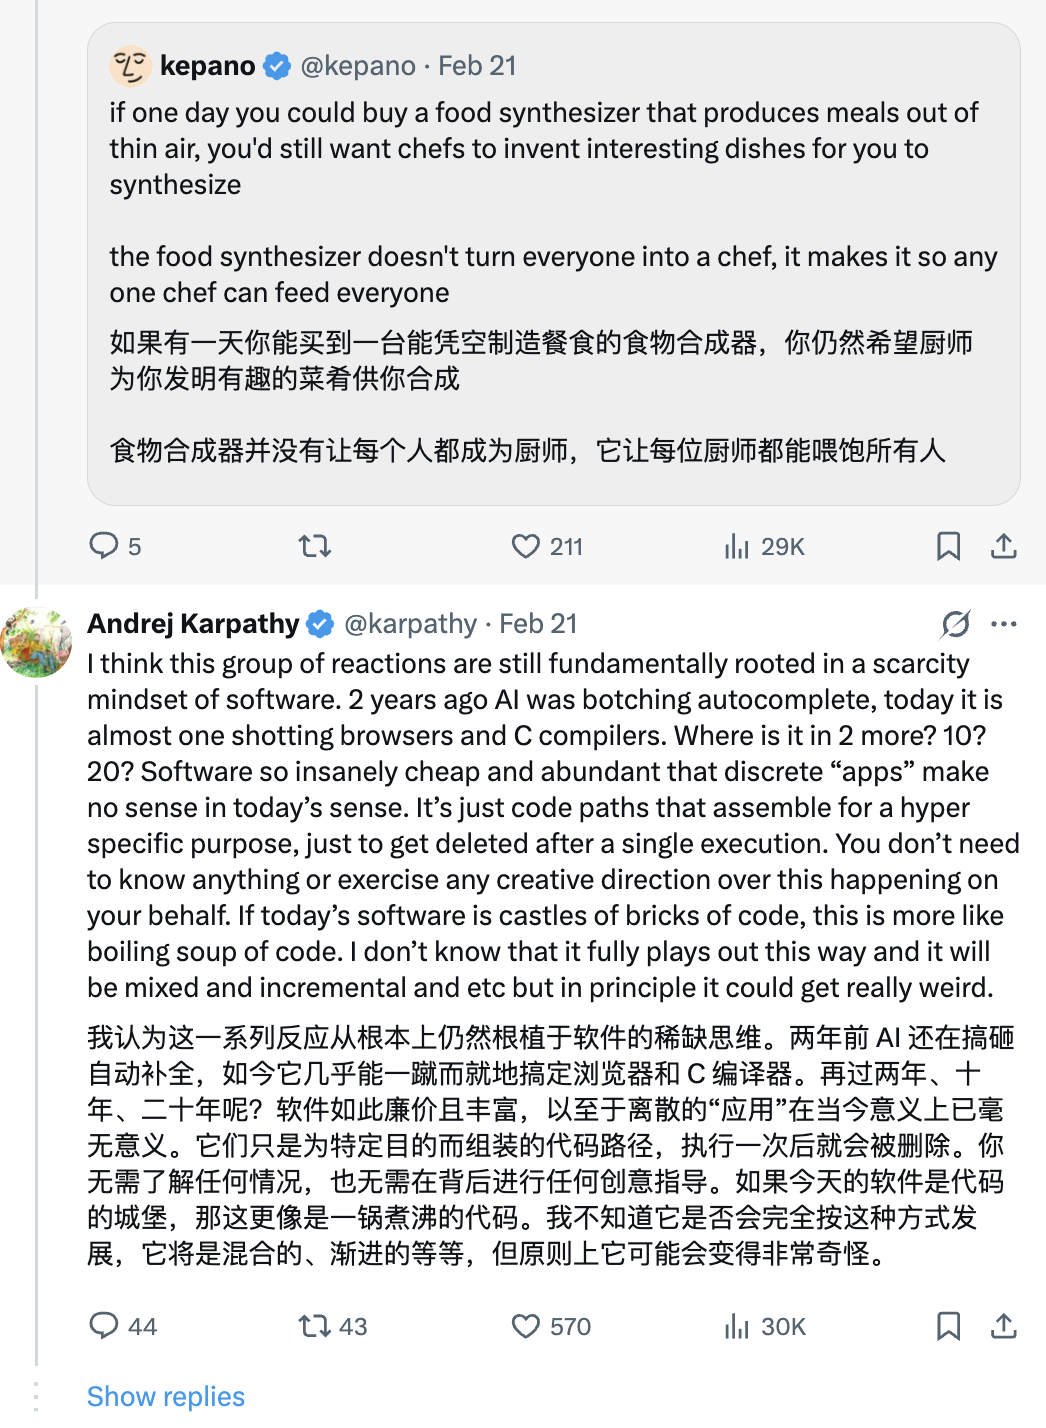Image resolution: width=1046 pixels, height=1428 pixels.
Task: Like kepano's post with 211 likes
Action: 526,546
